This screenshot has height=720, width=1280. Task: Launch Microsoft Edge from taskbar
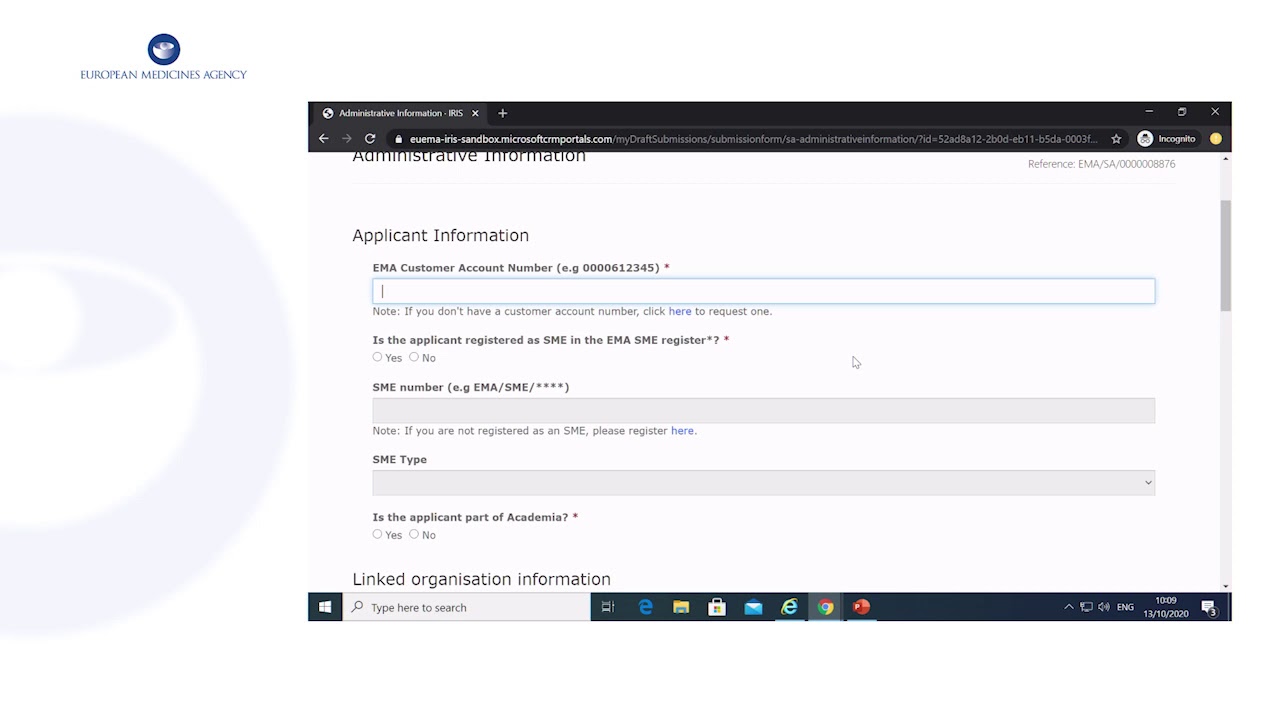pyautogui.click(x=646, y=607)
